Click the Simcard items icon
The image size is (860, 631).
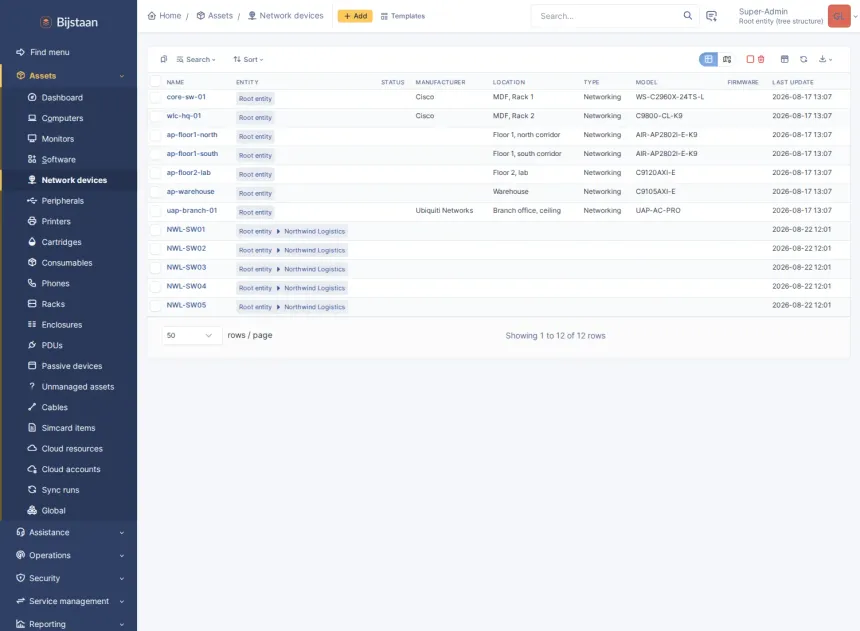pyautogui.click(x=32, y=427)
